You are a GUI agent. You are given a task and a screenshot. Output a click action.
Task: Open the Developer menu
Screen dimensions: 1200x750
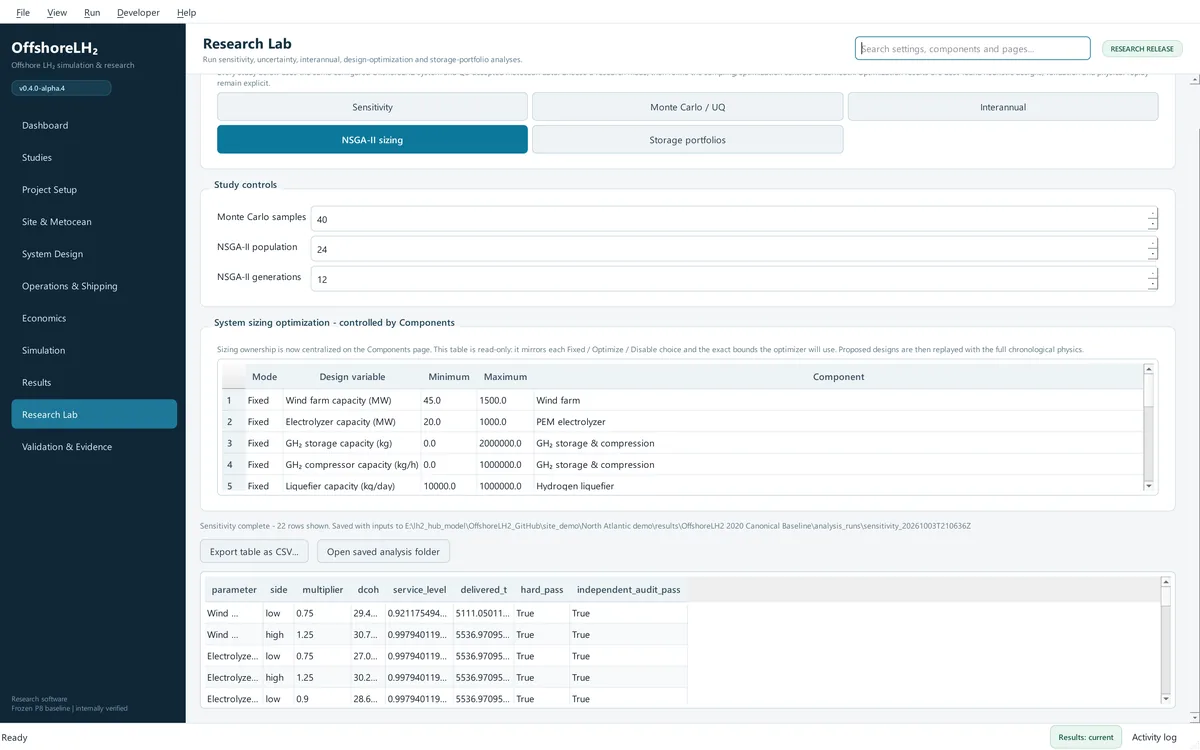coord(138,12)
